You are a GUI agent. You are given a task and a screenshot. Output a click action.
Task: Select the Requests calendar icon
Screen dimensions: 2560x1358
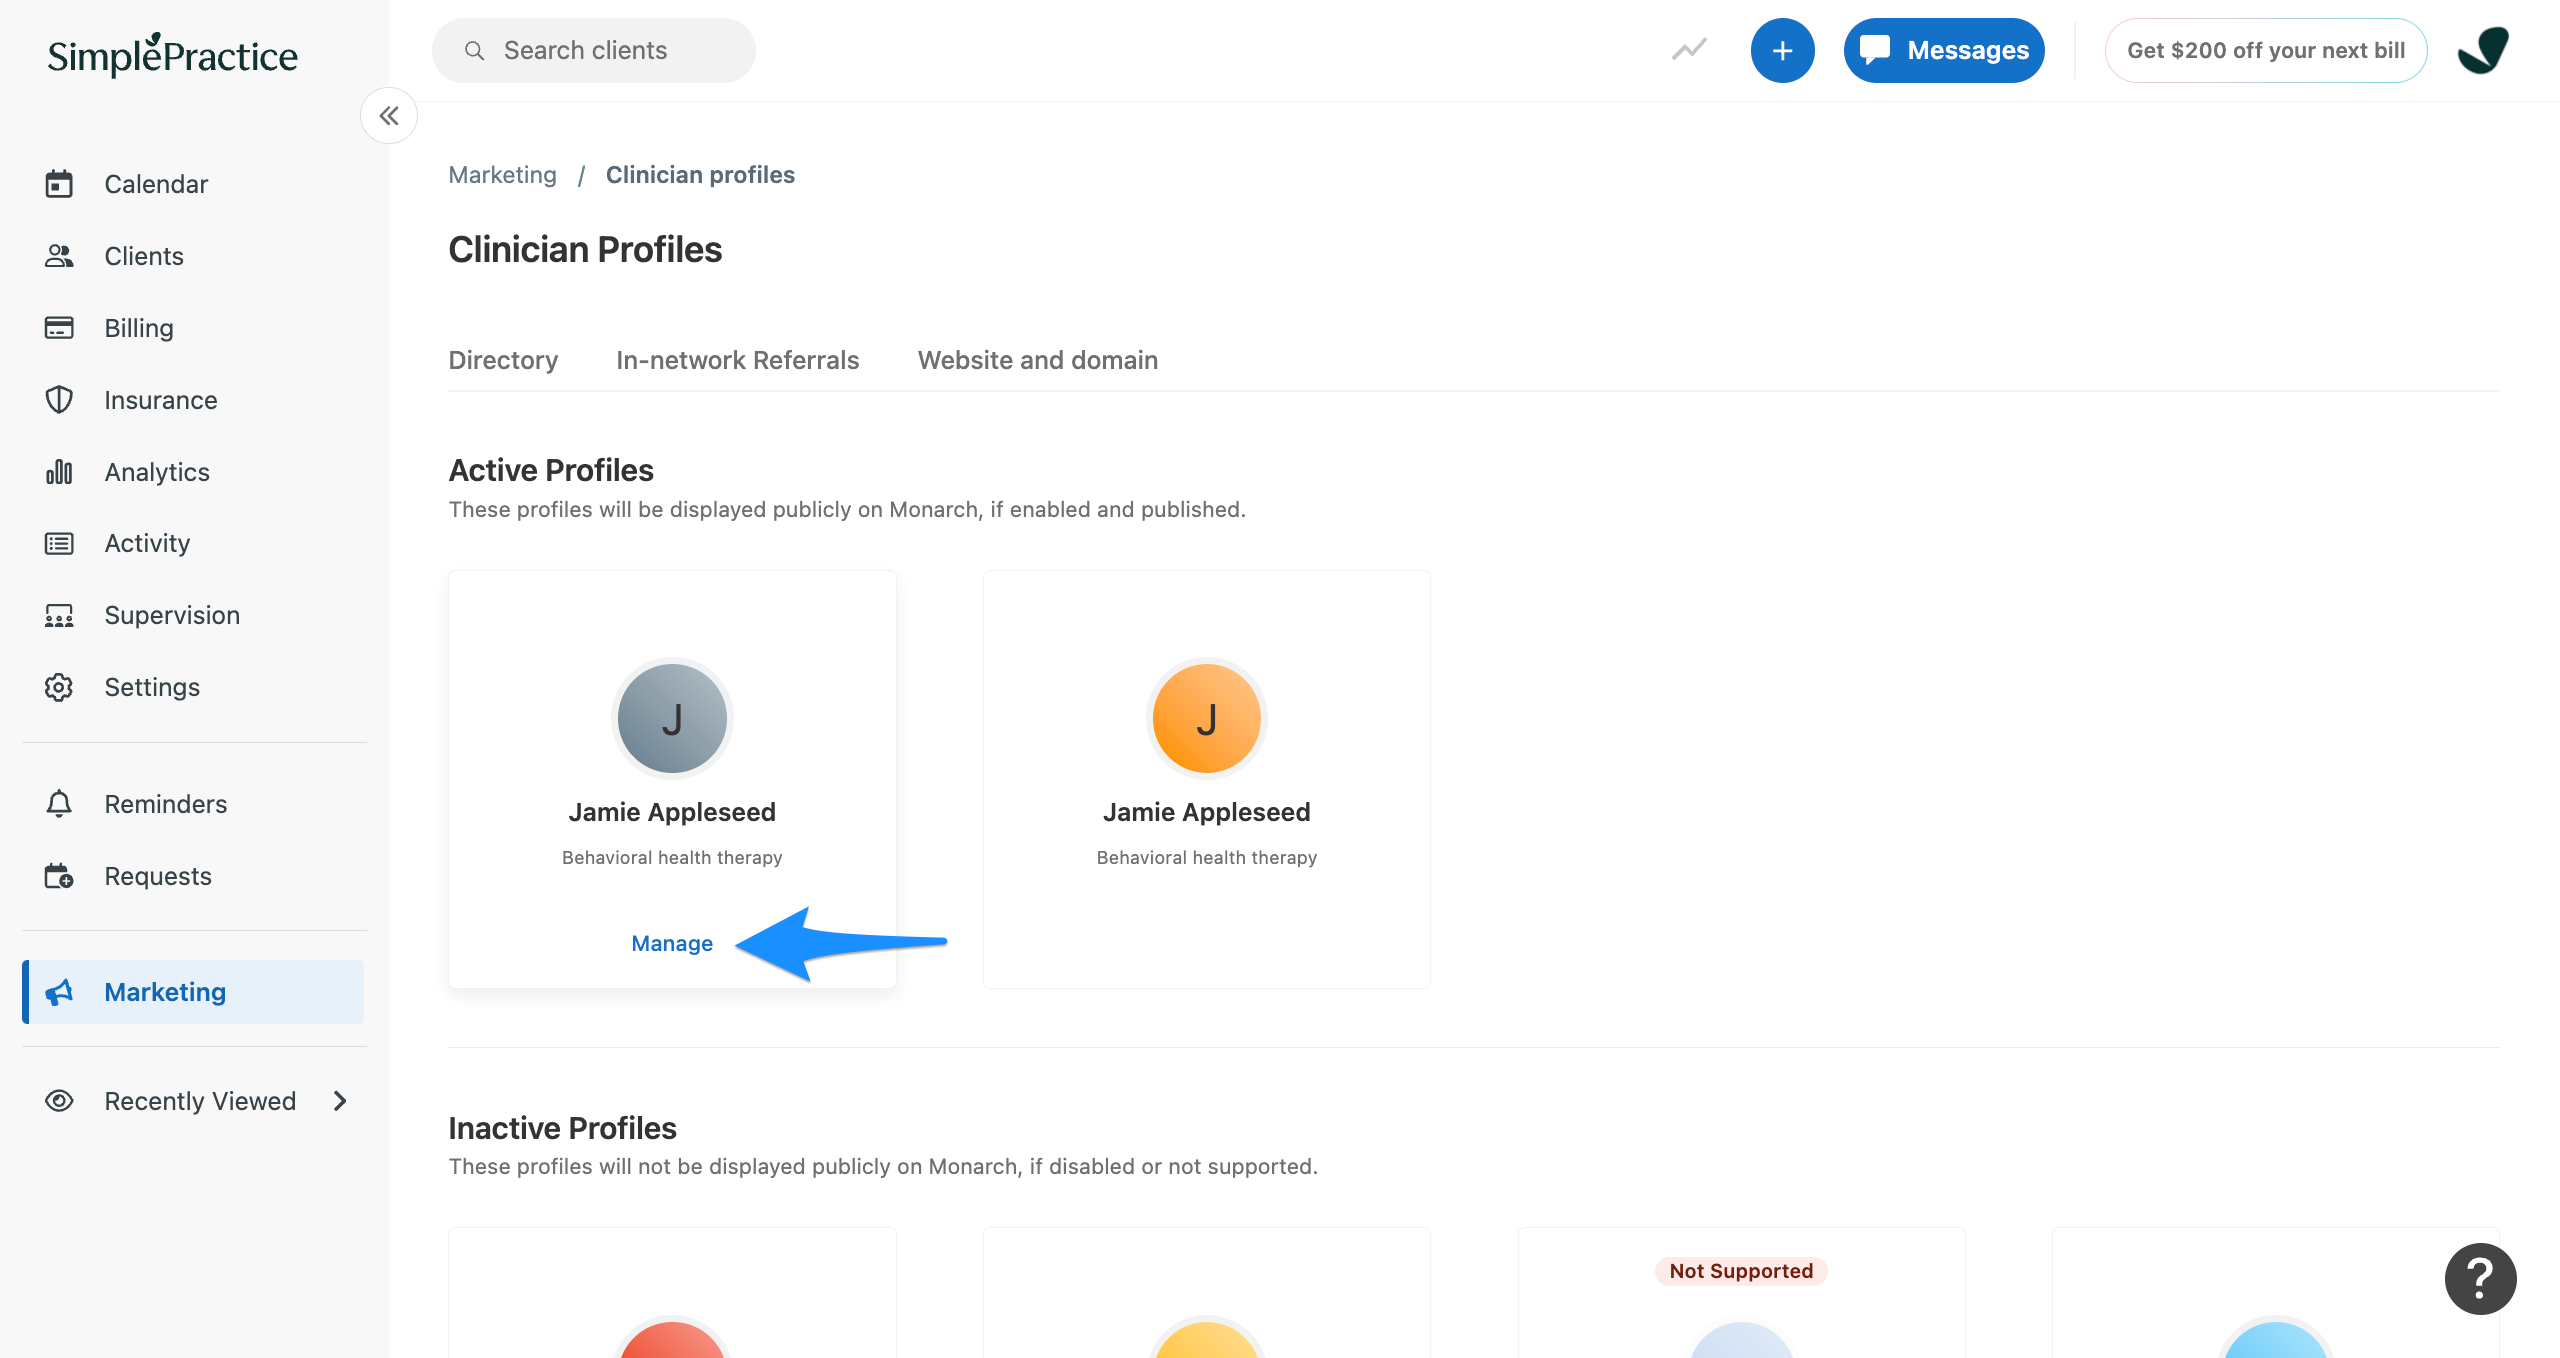click(x=59, y=876)
